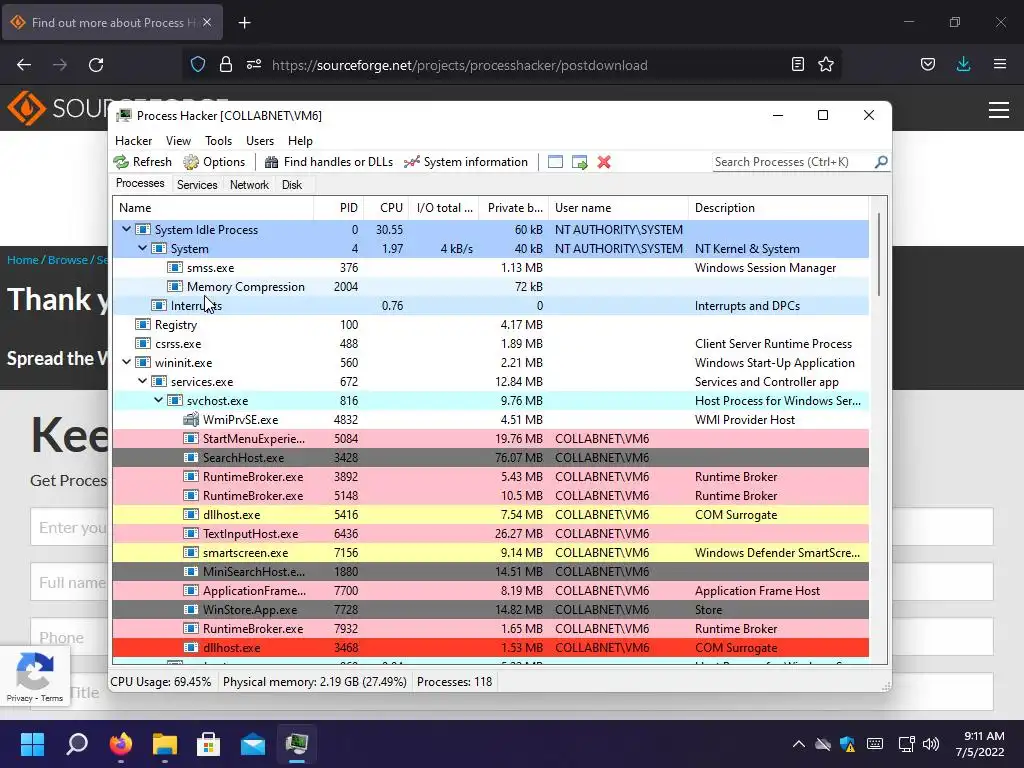Open System information graph icon
This screenshot has width=1024, height=768.
pyautogui.click(x=411, y=162)
